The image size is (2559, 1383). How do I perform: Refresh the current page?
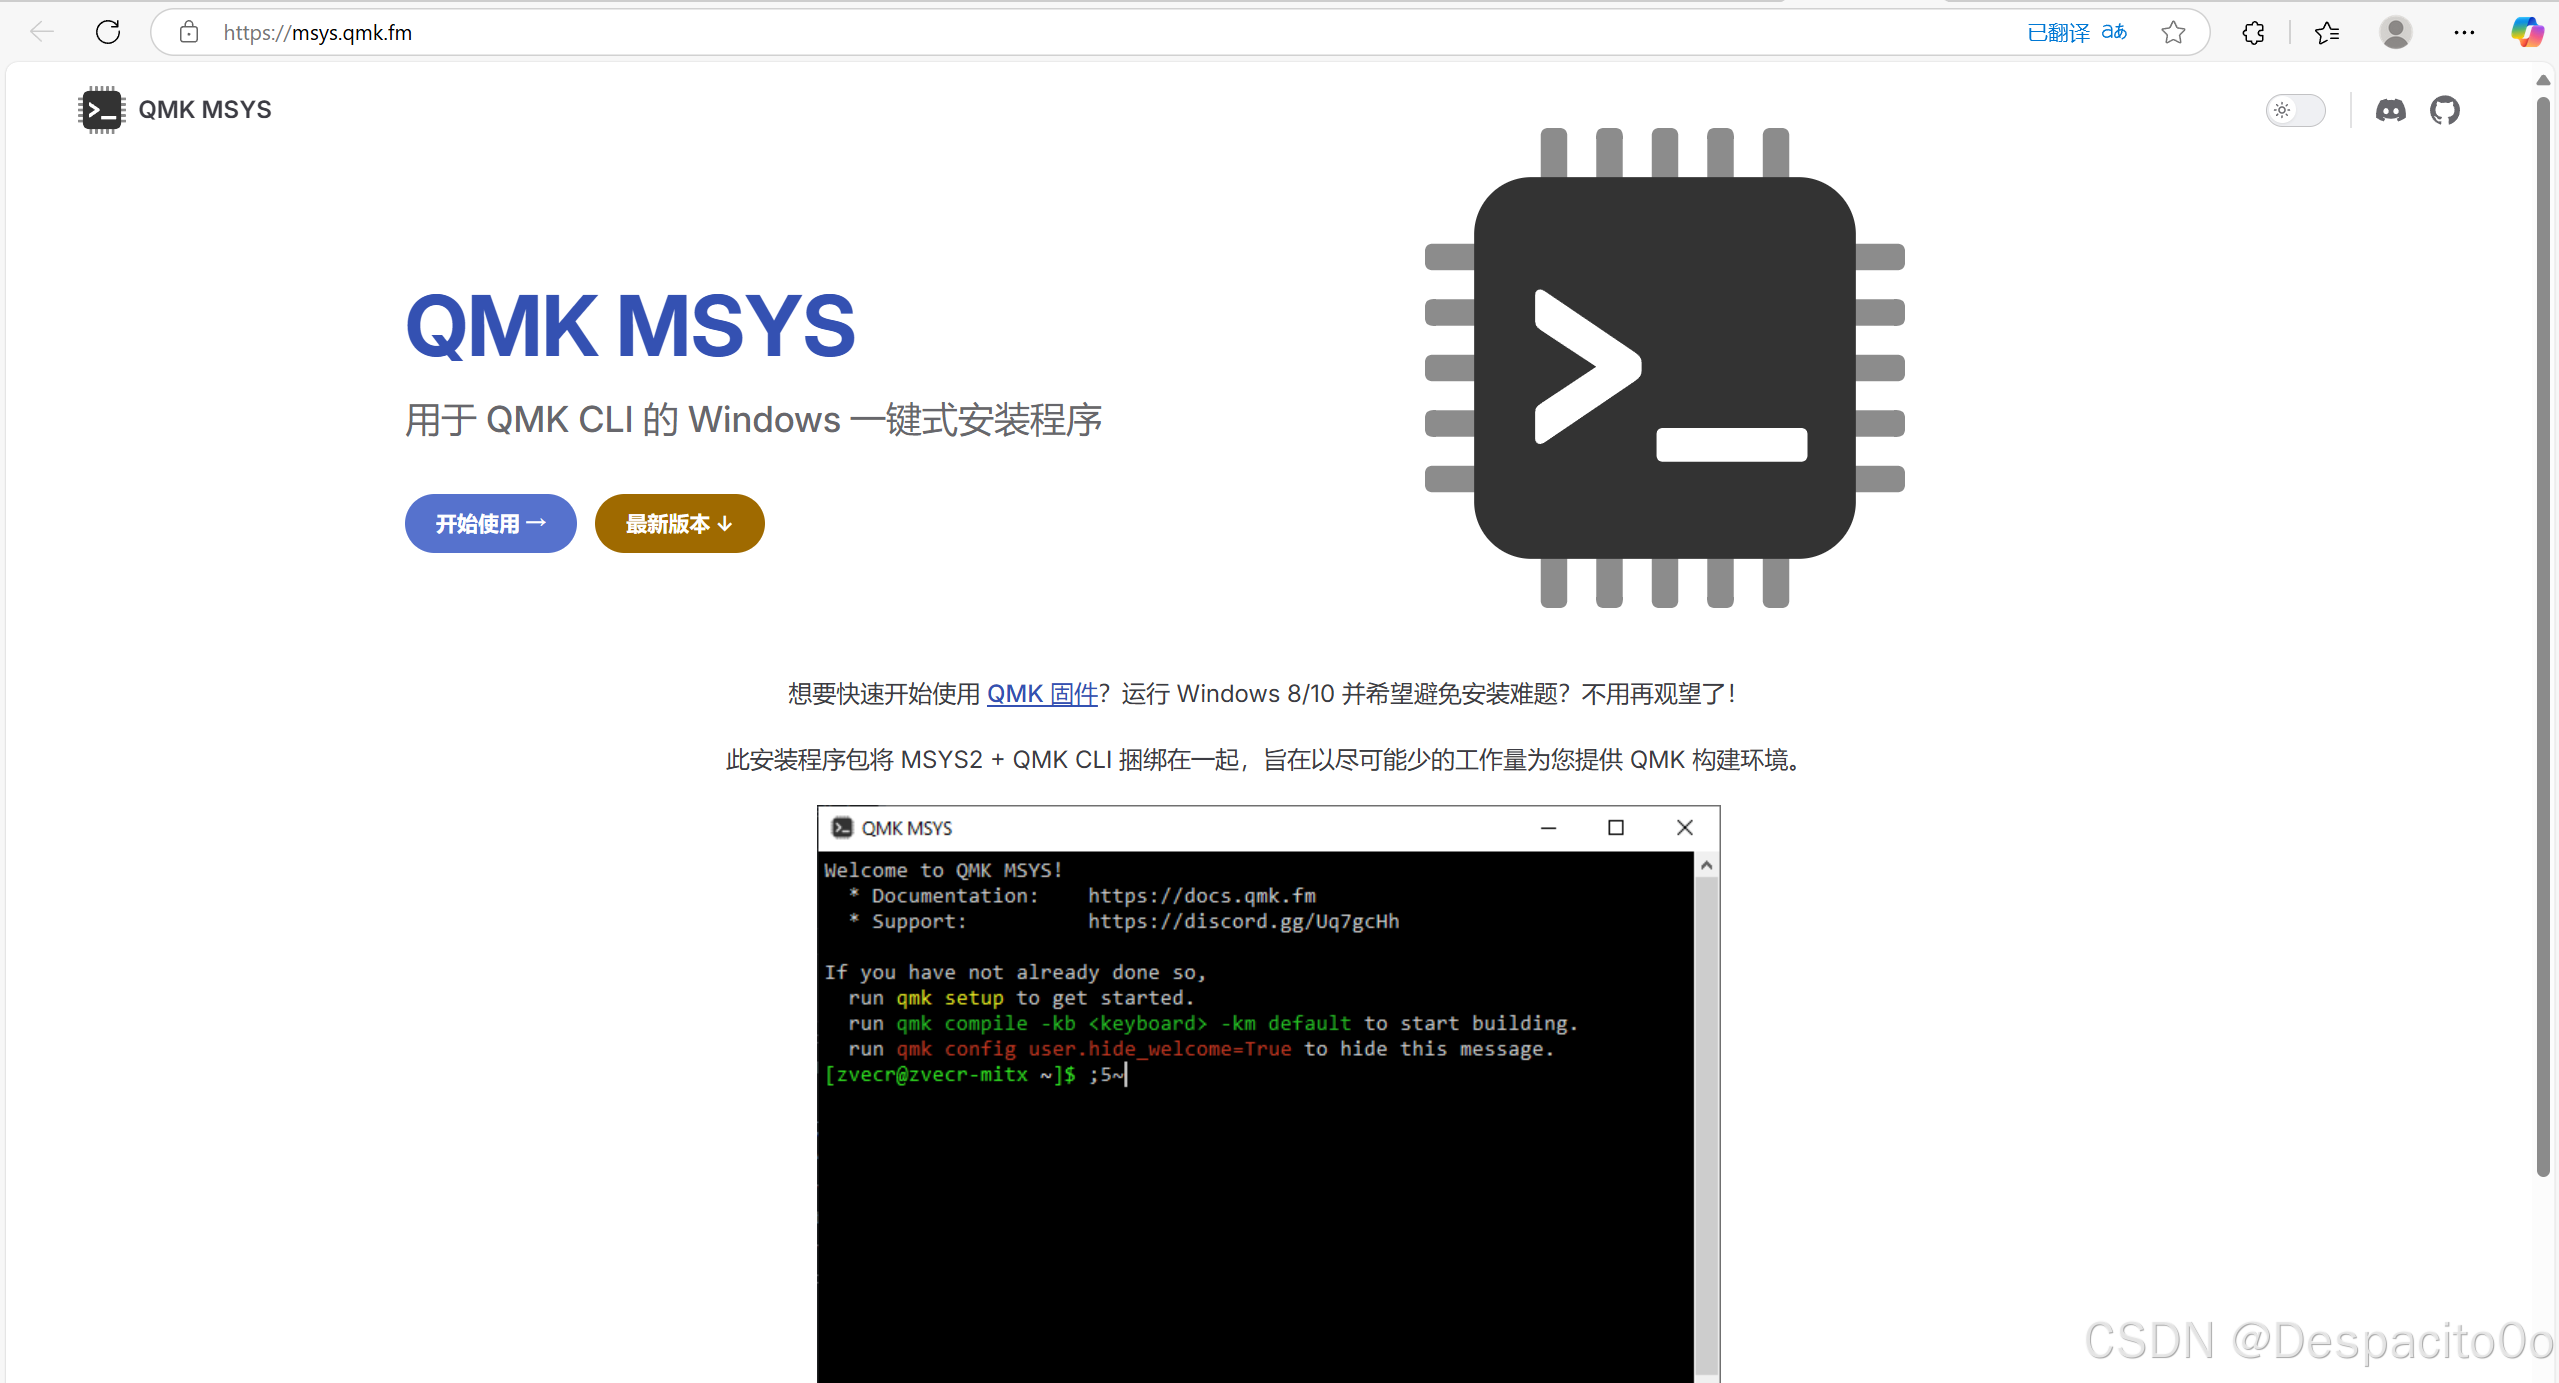pyautogui.click(x=108, y=32)
